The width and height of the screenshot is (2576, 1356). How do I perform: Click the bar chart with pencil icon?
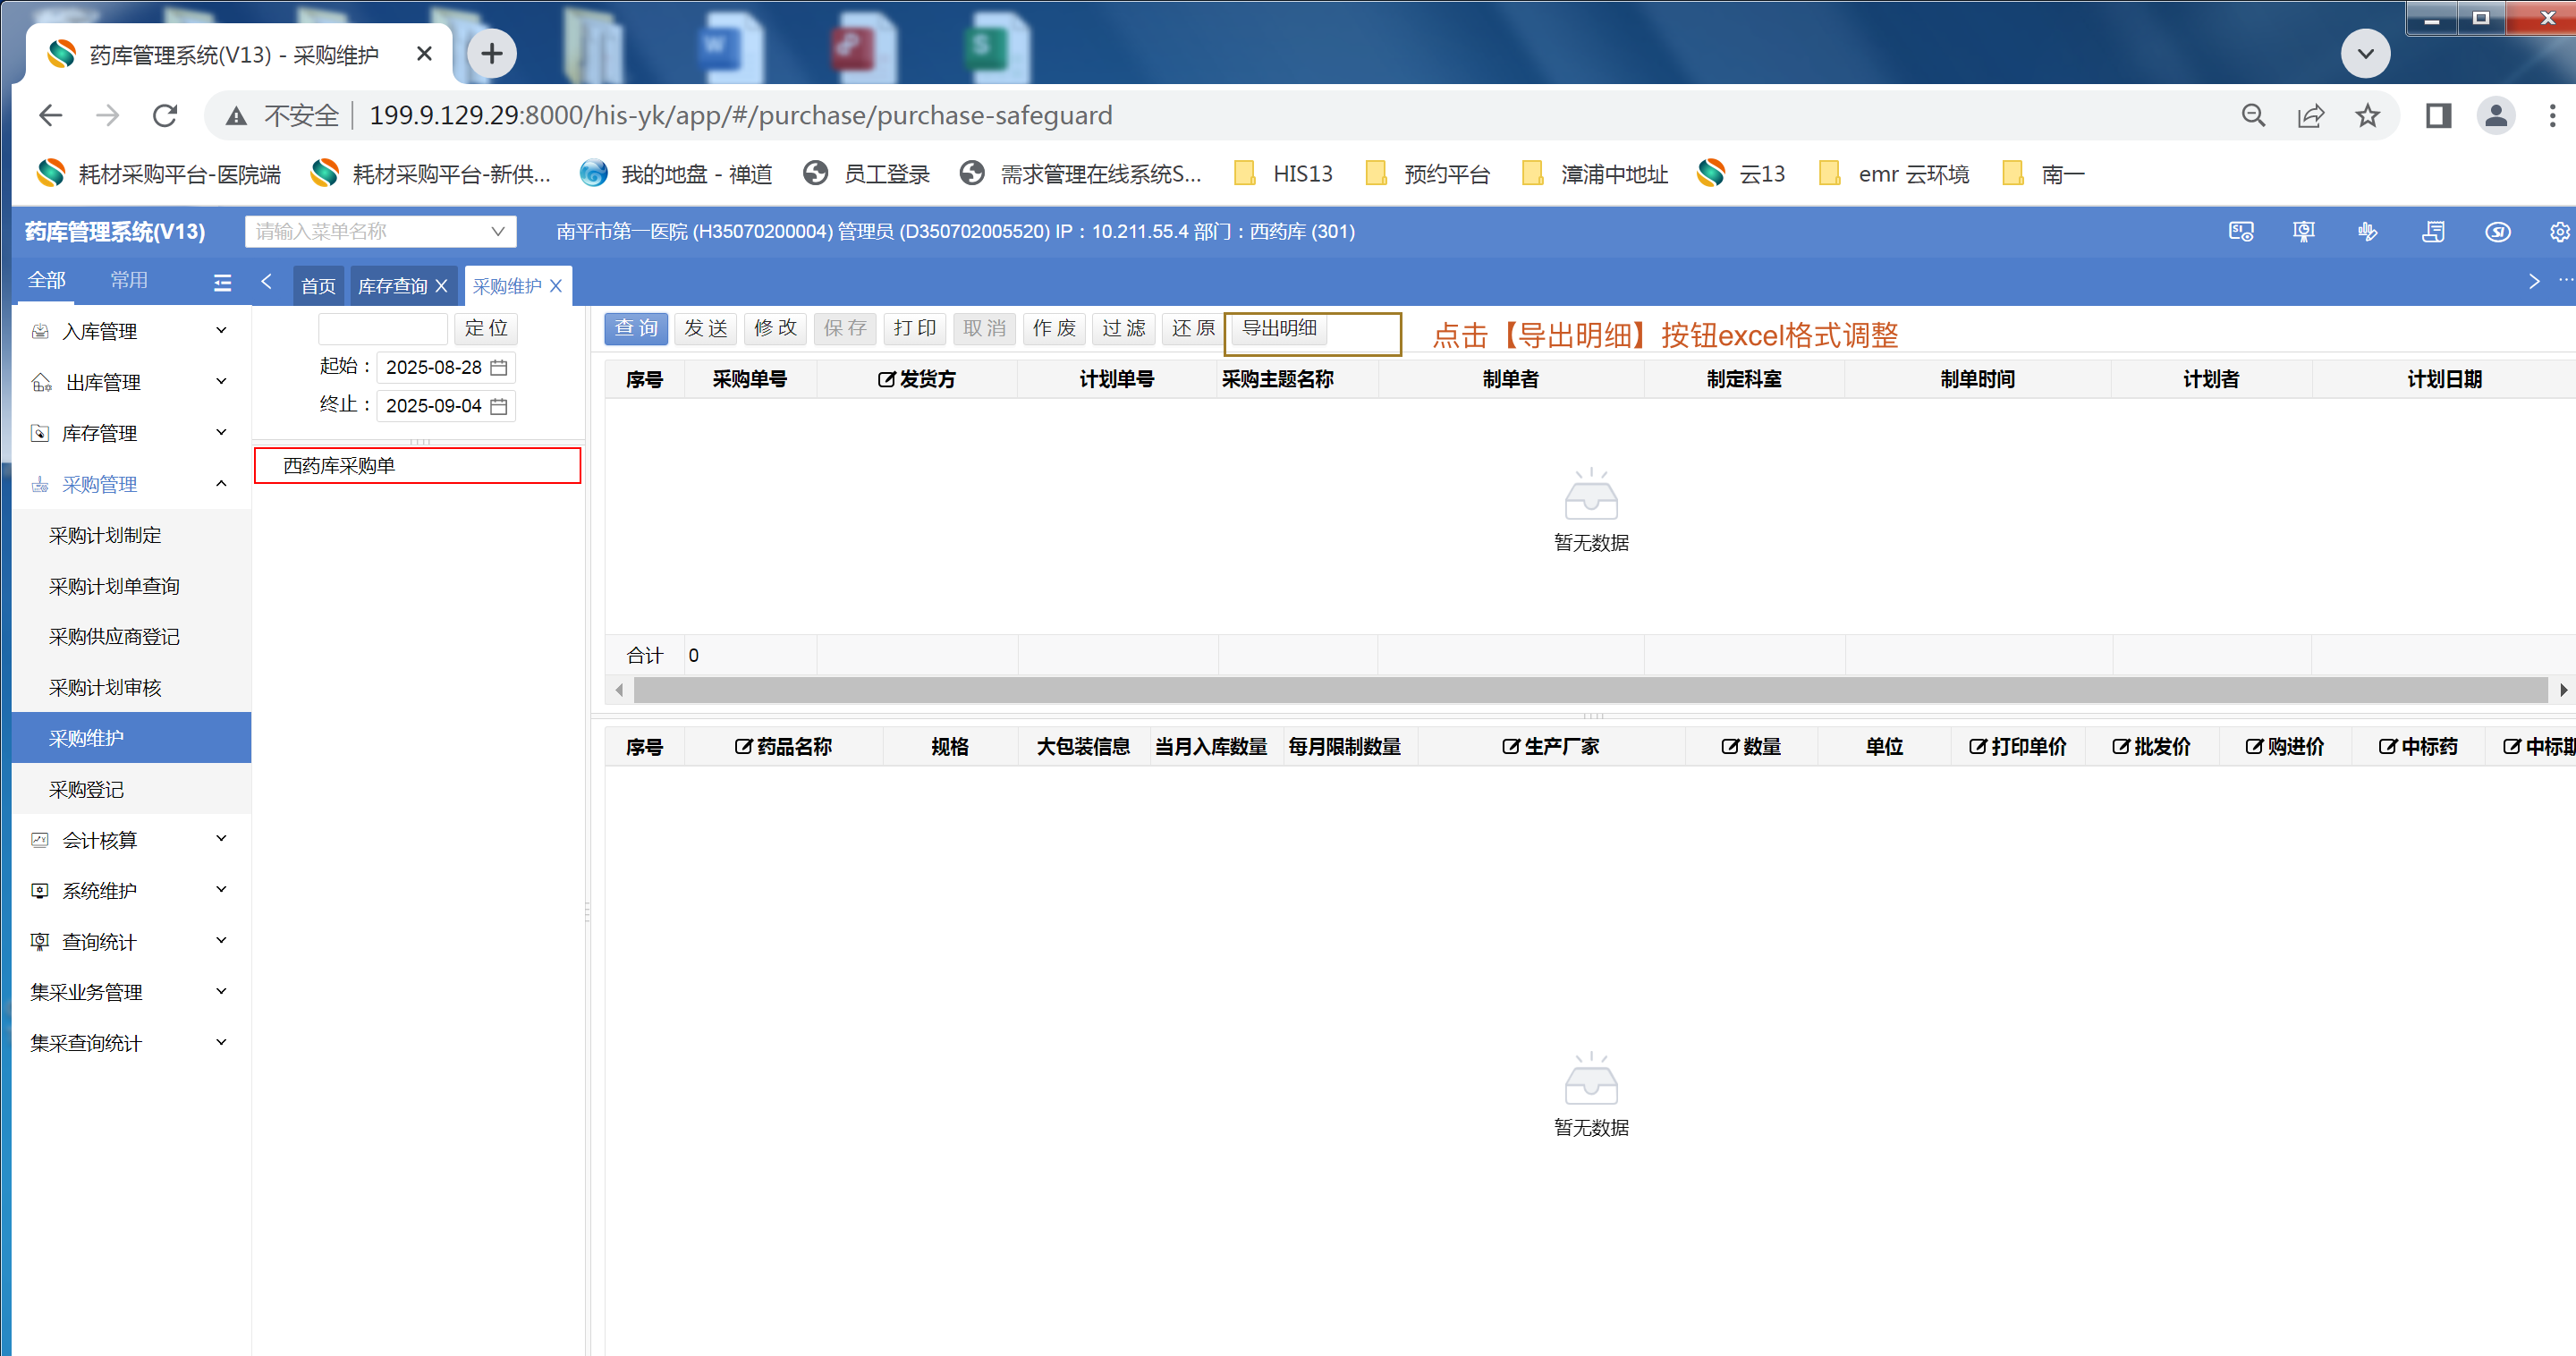tap(2367, 232)
